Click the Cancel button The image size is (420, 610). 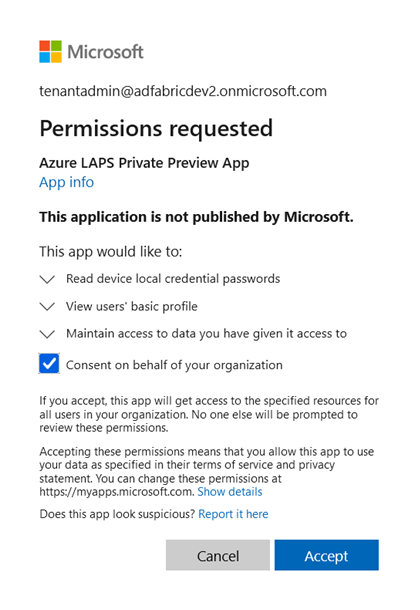(x=218, y=555)
